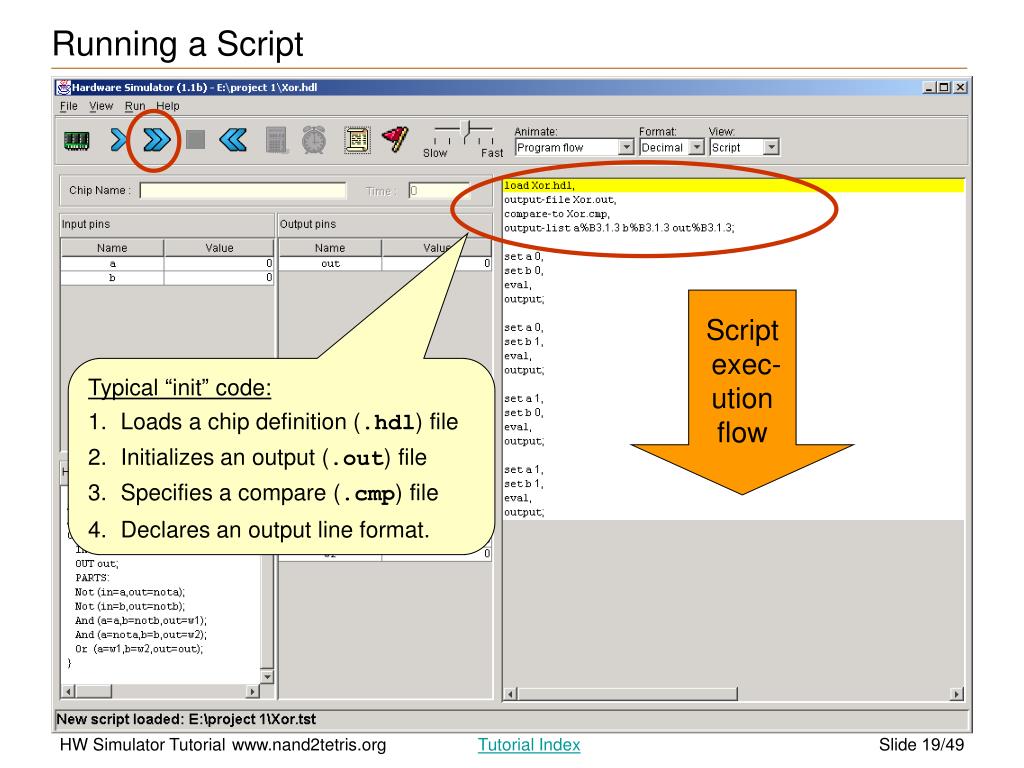The width and height of the screenshot is (1024, 768).
Task: Open the View dropdown set to Script
Action: tap(770, 147)
